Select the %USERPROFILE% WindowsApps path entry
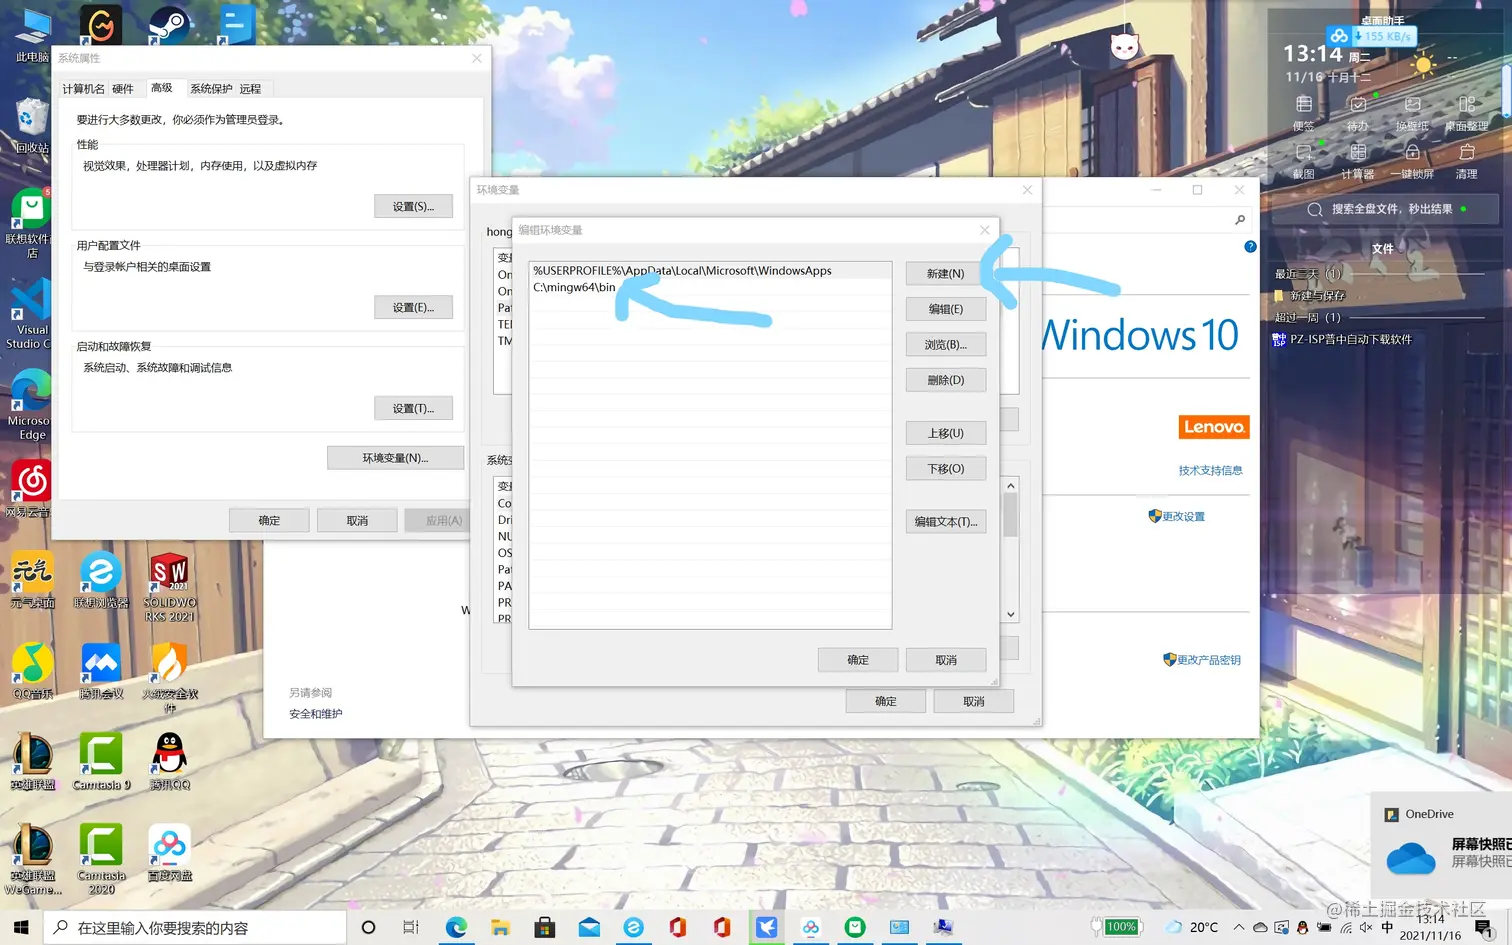Screen dimensions: 1512x945 tap(710, 270)
